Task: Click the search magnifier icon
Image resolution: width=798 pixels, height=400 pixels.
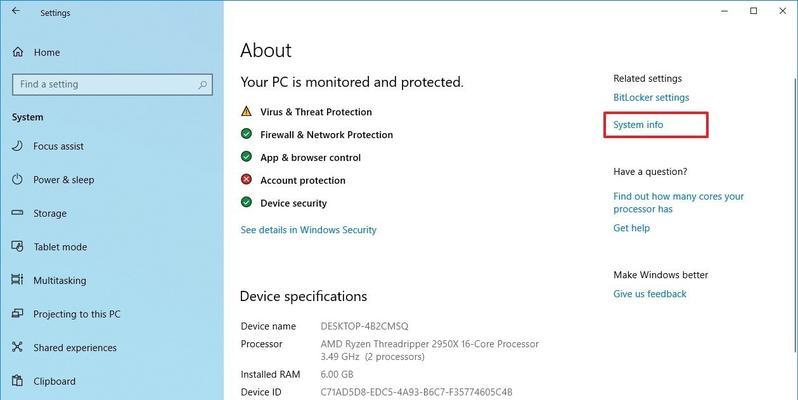Action: point(202,85)
